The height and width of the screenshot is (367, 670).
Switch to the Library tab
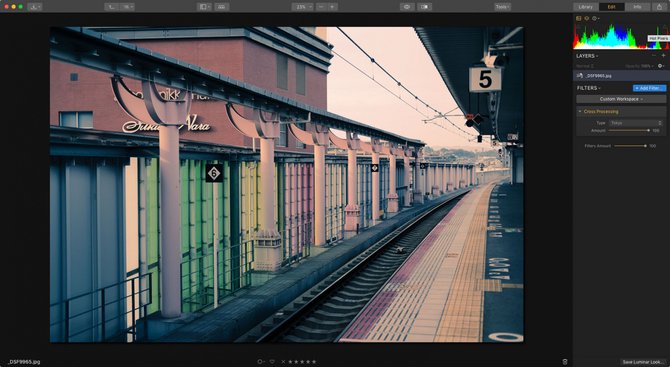click(585, 7)
